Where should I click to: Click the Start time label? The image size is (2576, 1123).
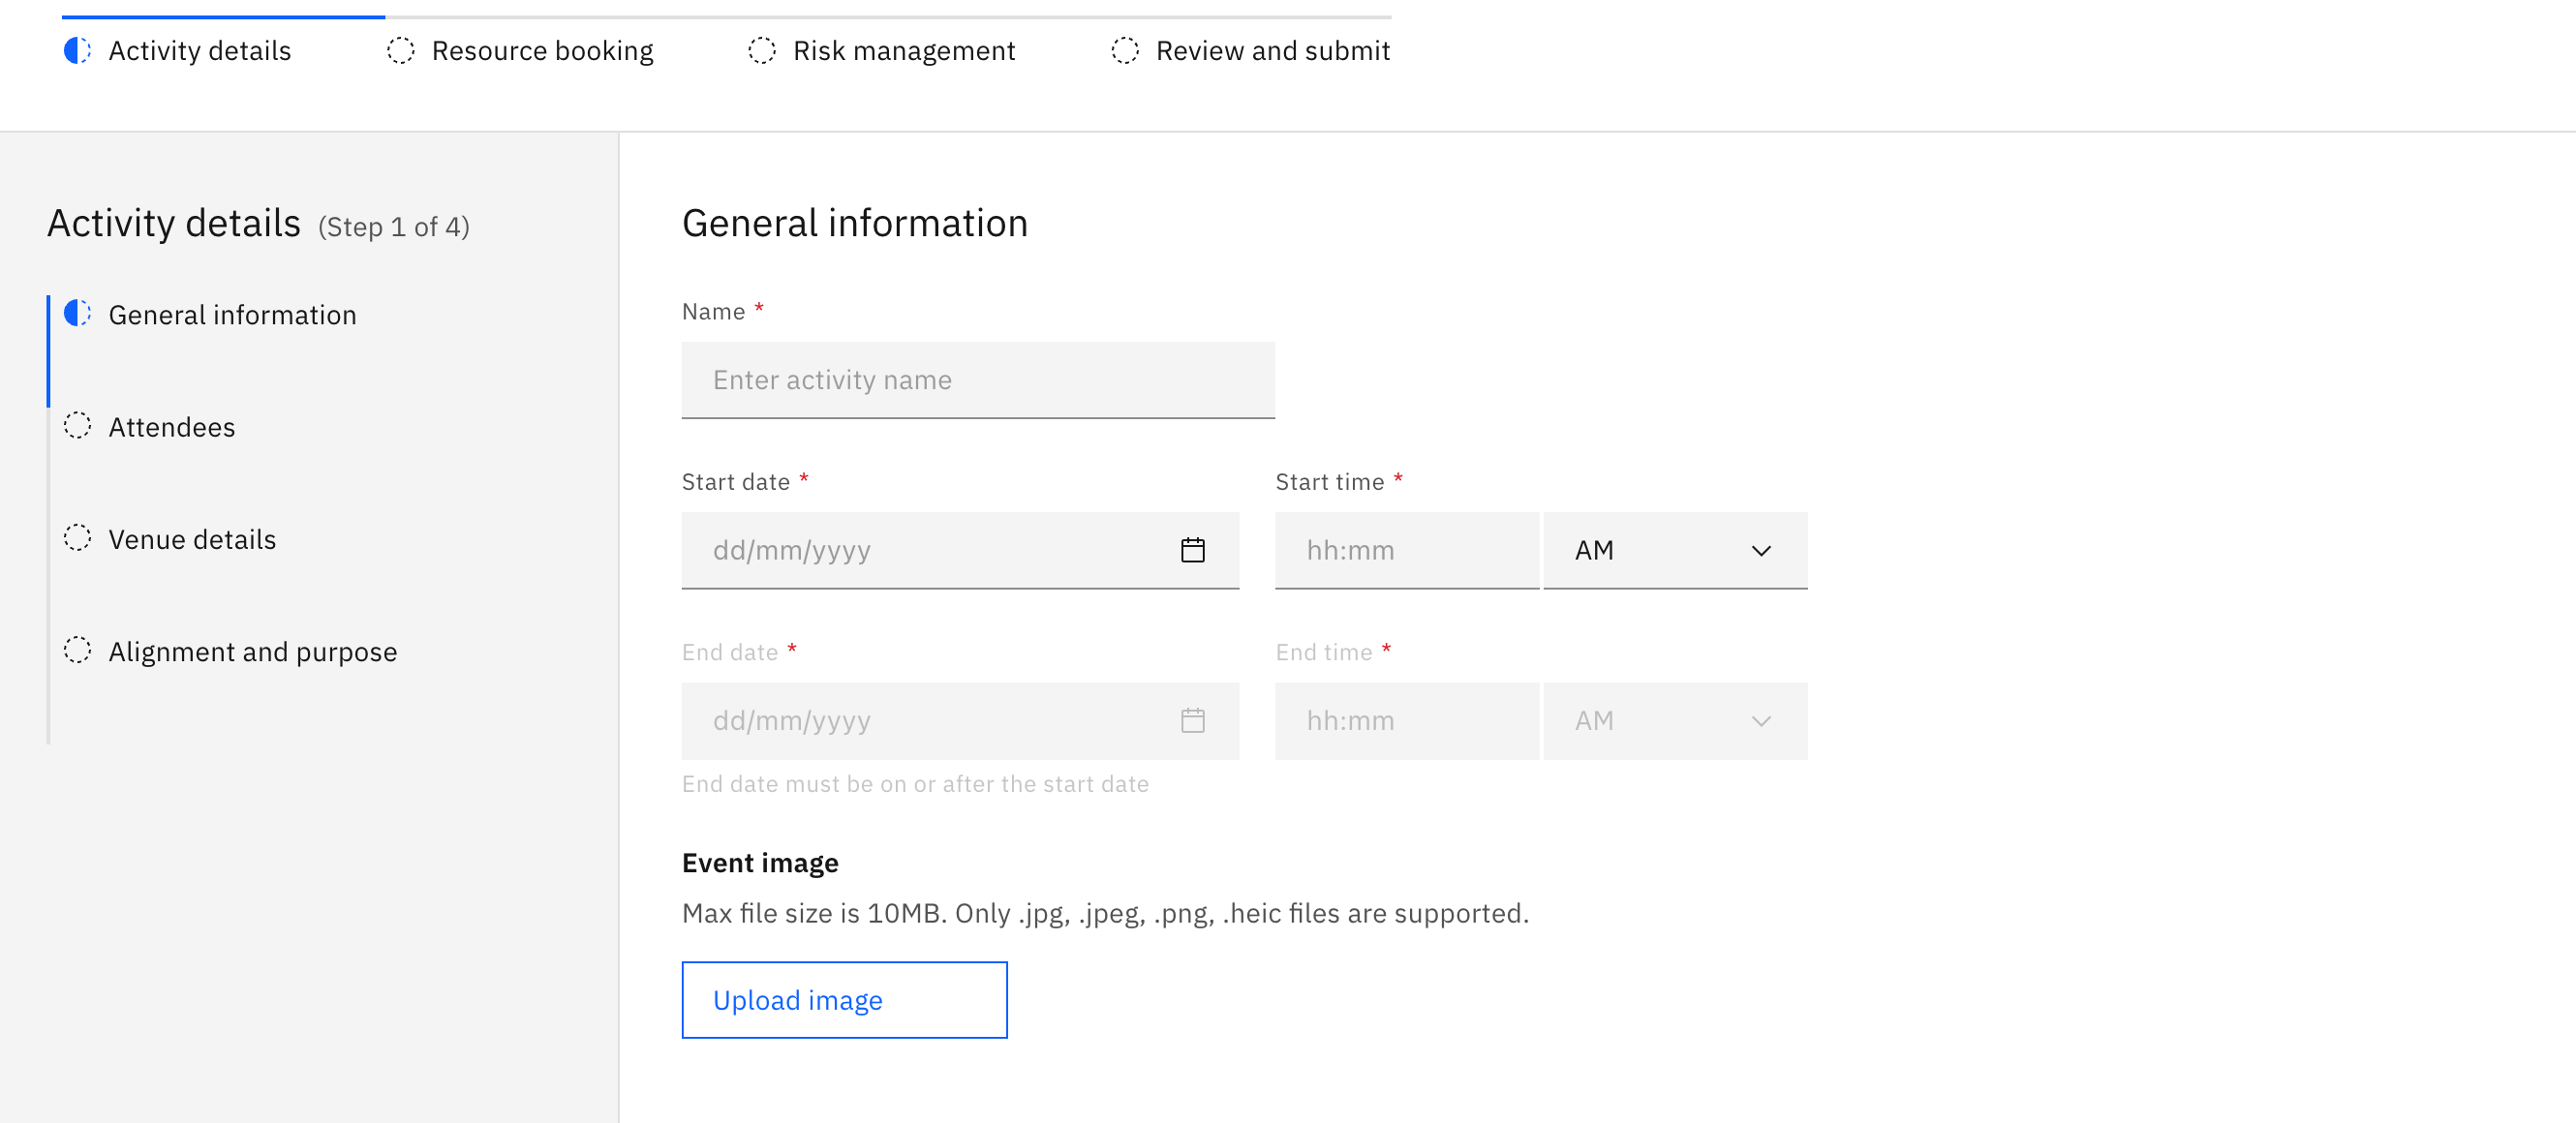tap(1329, 481)
